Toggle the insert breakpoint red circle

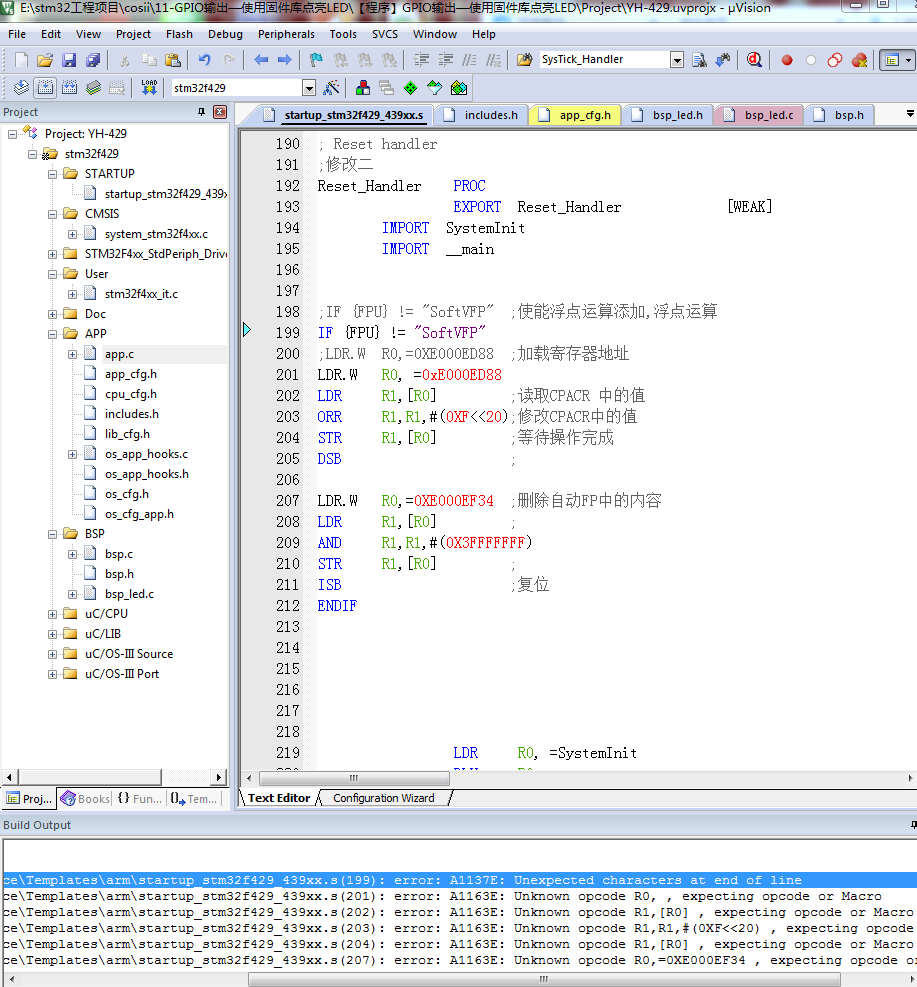(x=787, y=60)
